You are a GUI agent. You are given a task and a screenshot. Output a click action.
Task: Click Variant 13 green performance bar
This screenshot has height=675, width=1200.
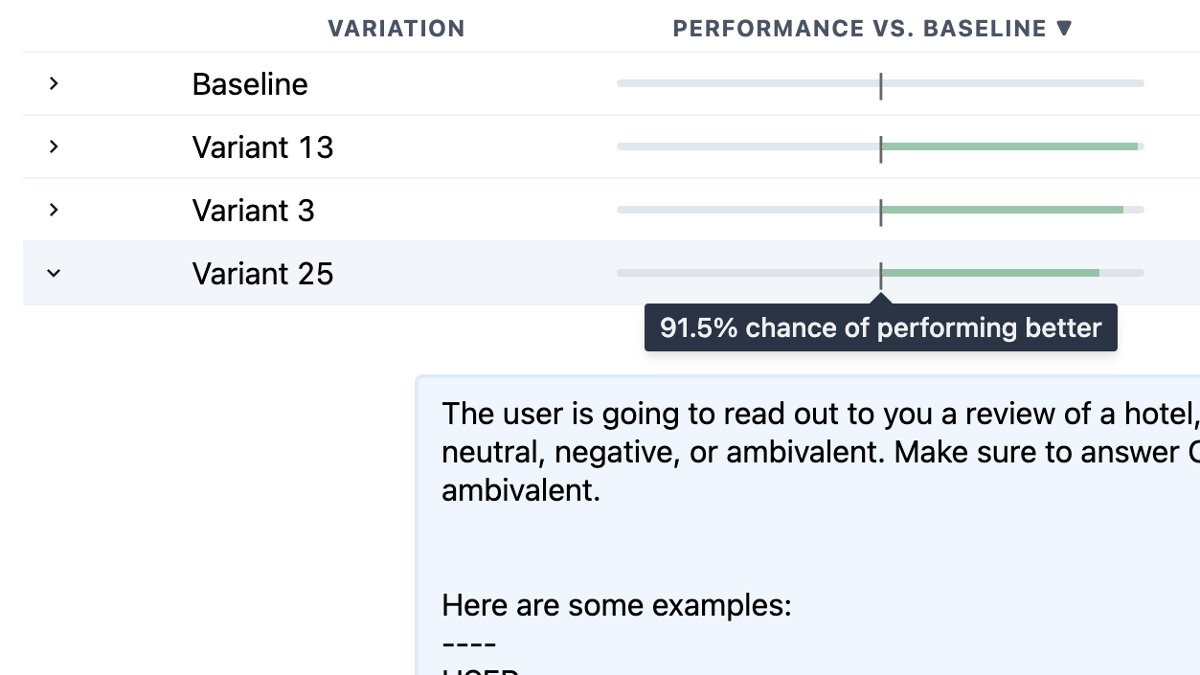point(1009,146)
